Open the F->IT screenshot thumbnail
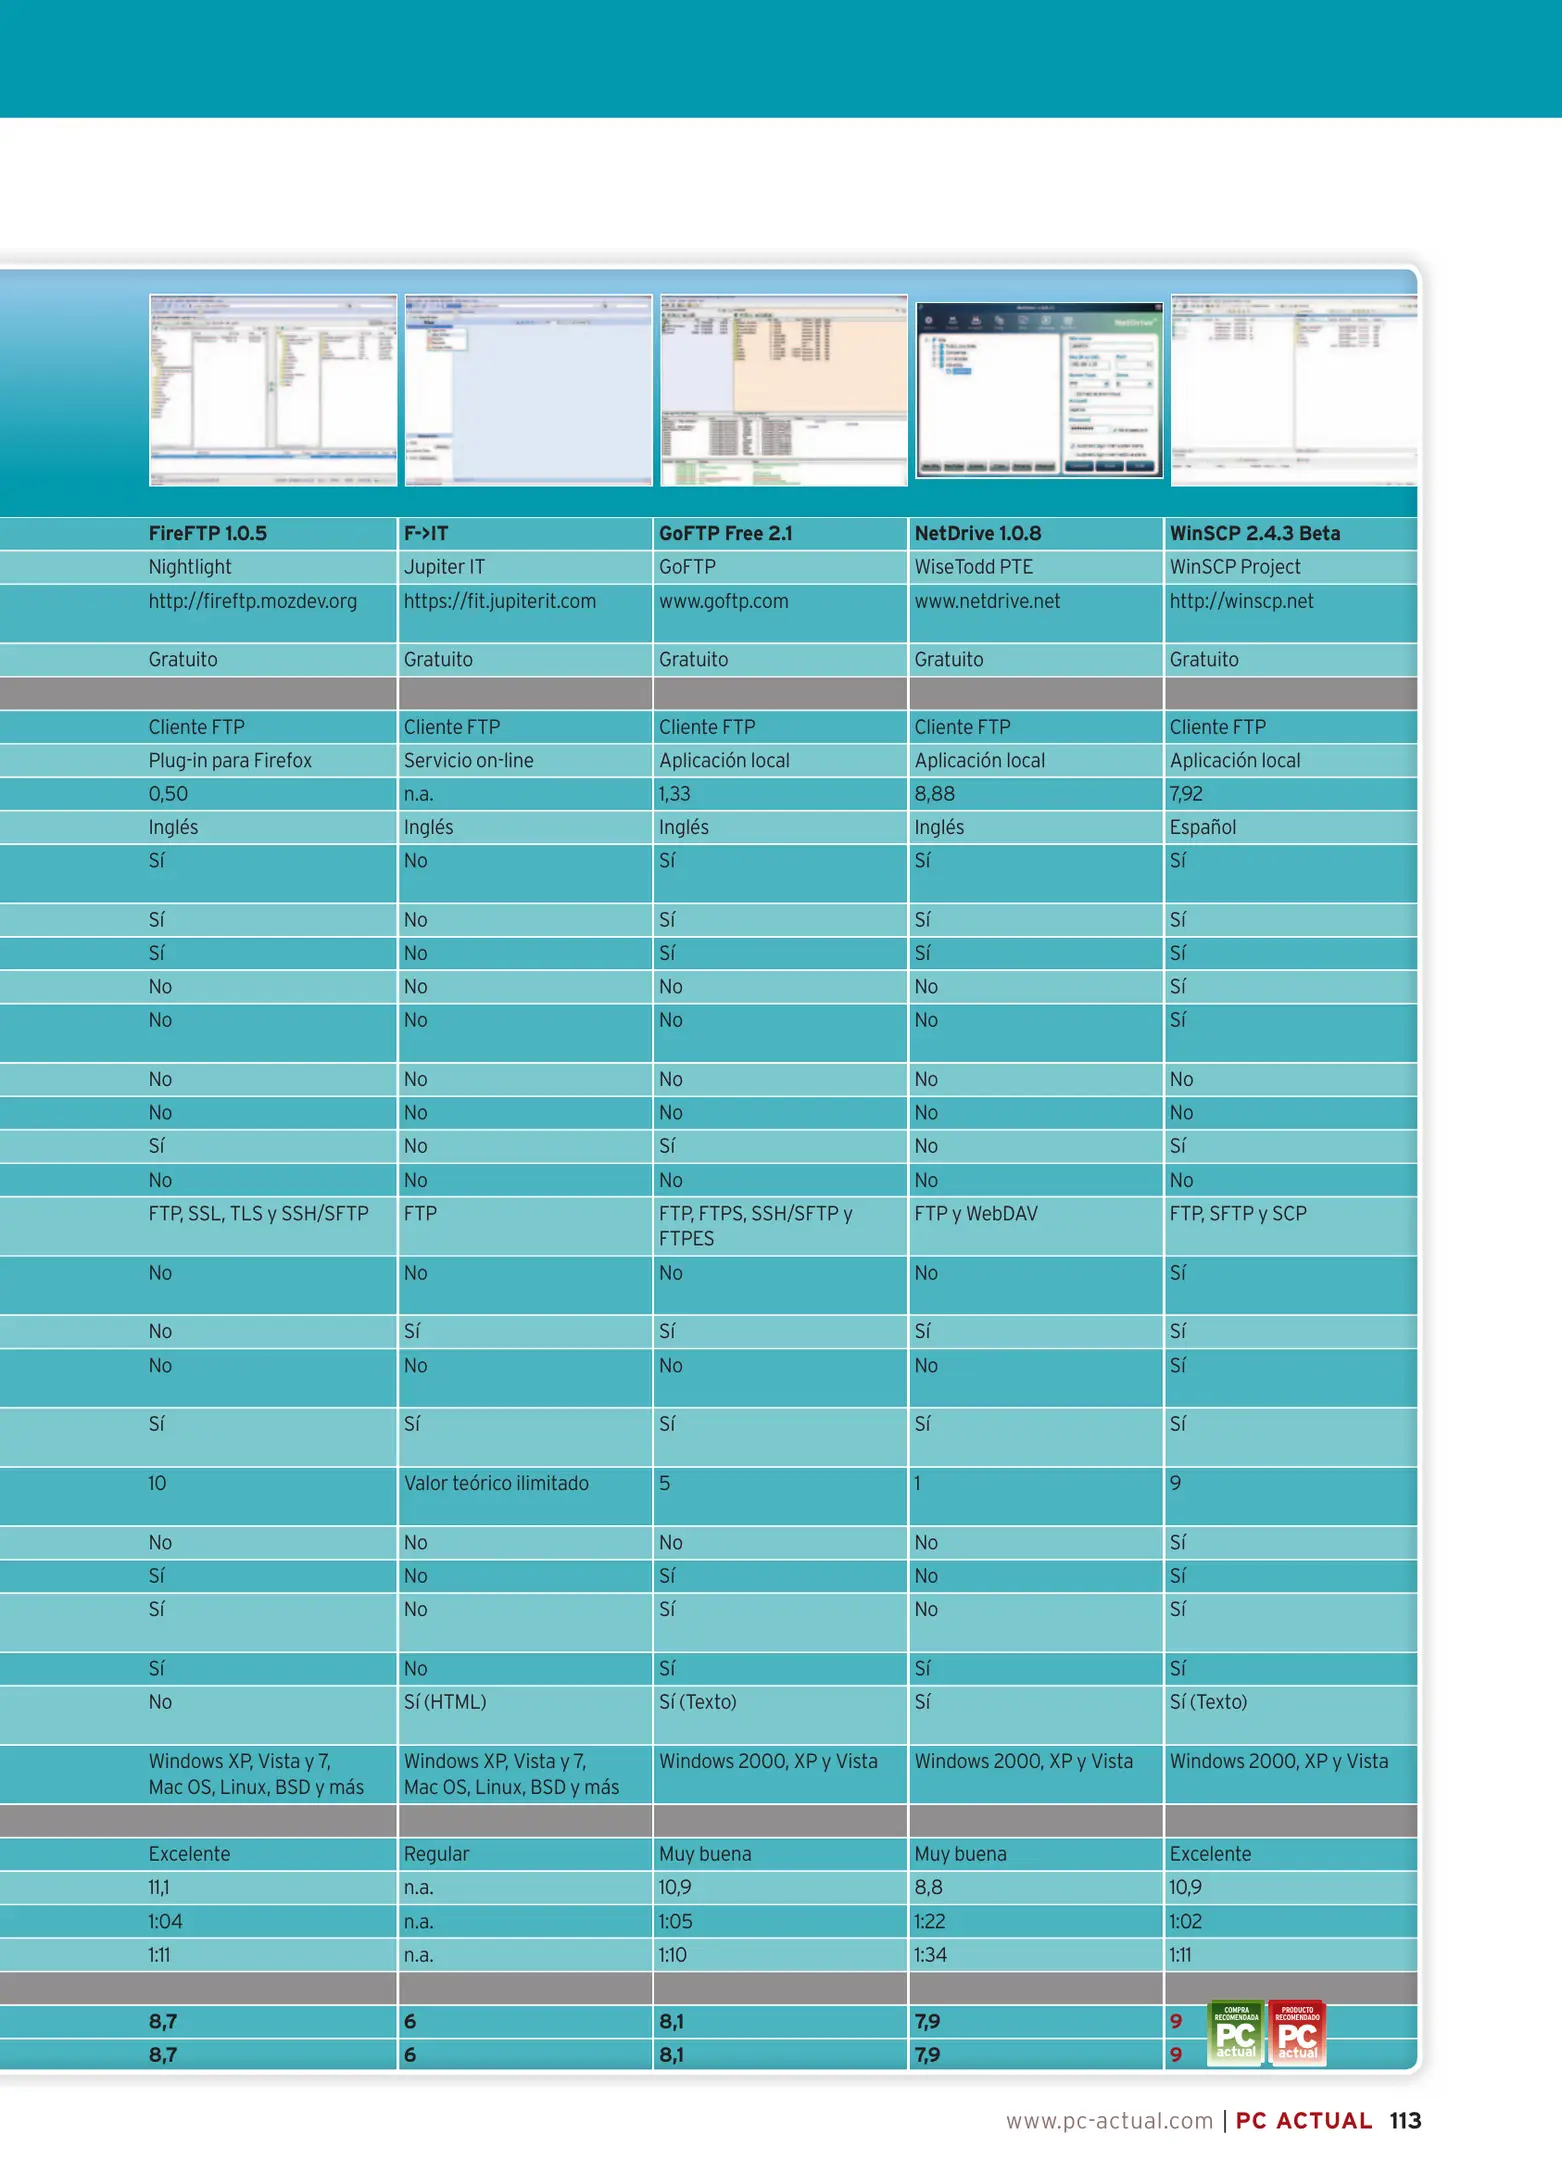Screen dimensions: 1562x2160 tap(528, 390)
